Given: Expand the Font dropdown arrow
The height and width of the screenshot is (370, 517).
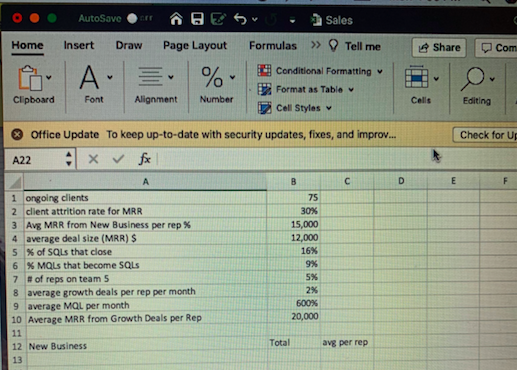Looking at the screenshot, I should (110, 78).
